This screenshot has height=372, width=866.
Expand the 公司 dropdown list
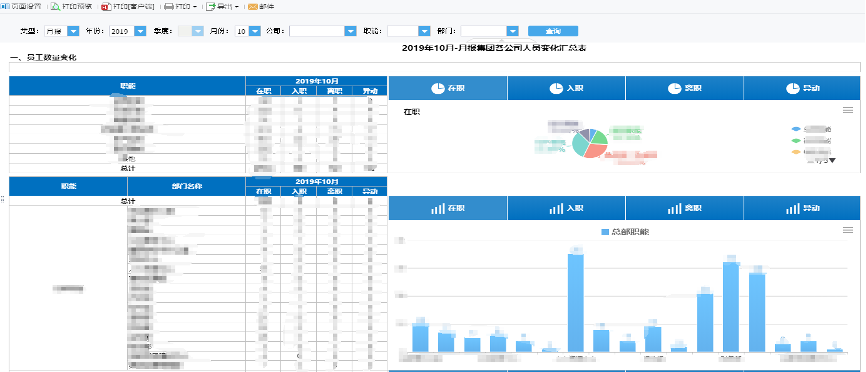(350, 31)
